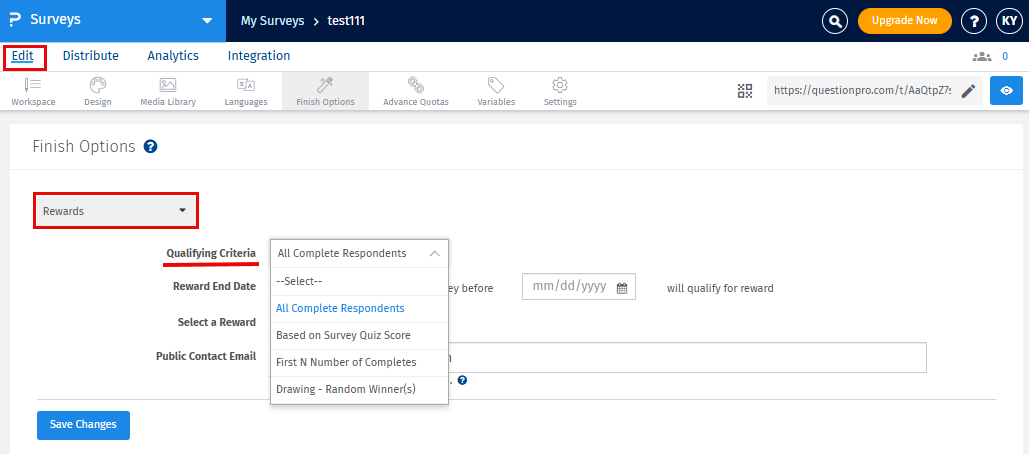Click the Reward End Date field
Viewport: 1029px width, 454px height.
pos(578,287)
